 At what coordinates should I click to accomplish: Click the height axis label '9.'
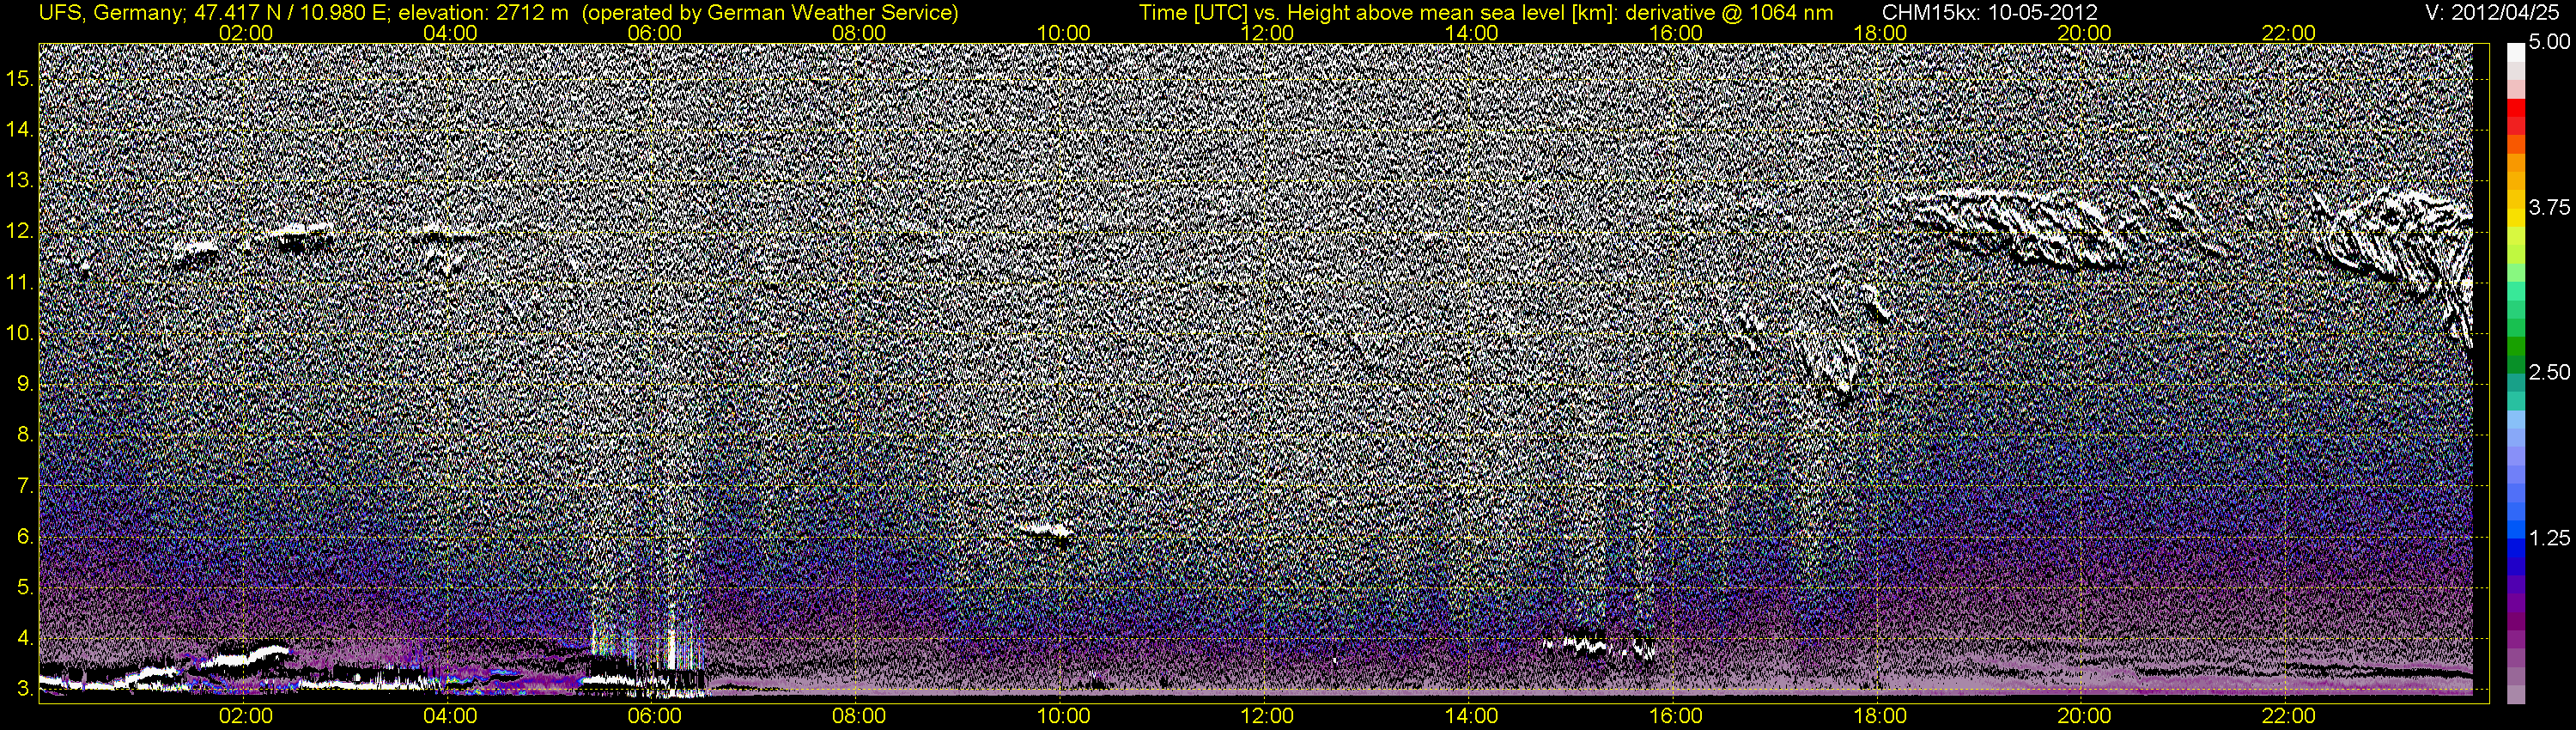point(25,384)
